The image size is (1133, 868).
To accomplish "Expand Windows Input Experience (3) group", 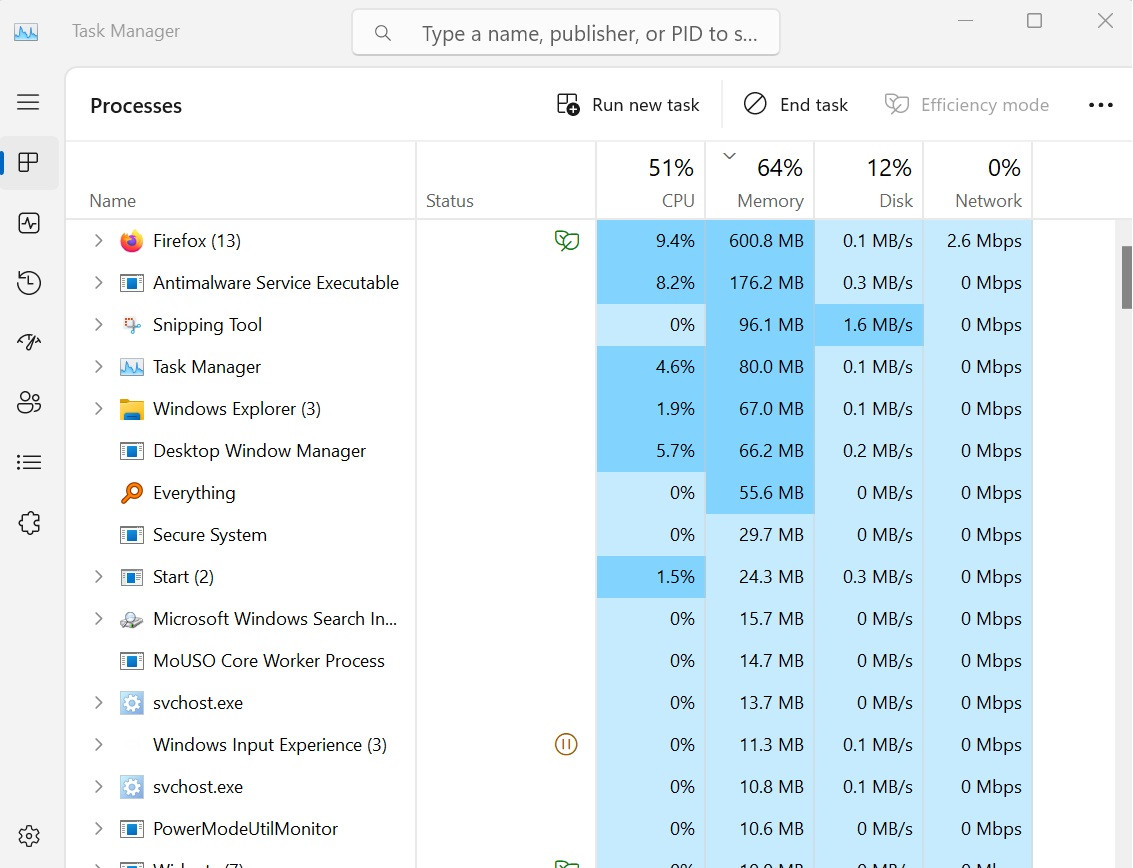I will pyautogui.click(x=98, y=744).
